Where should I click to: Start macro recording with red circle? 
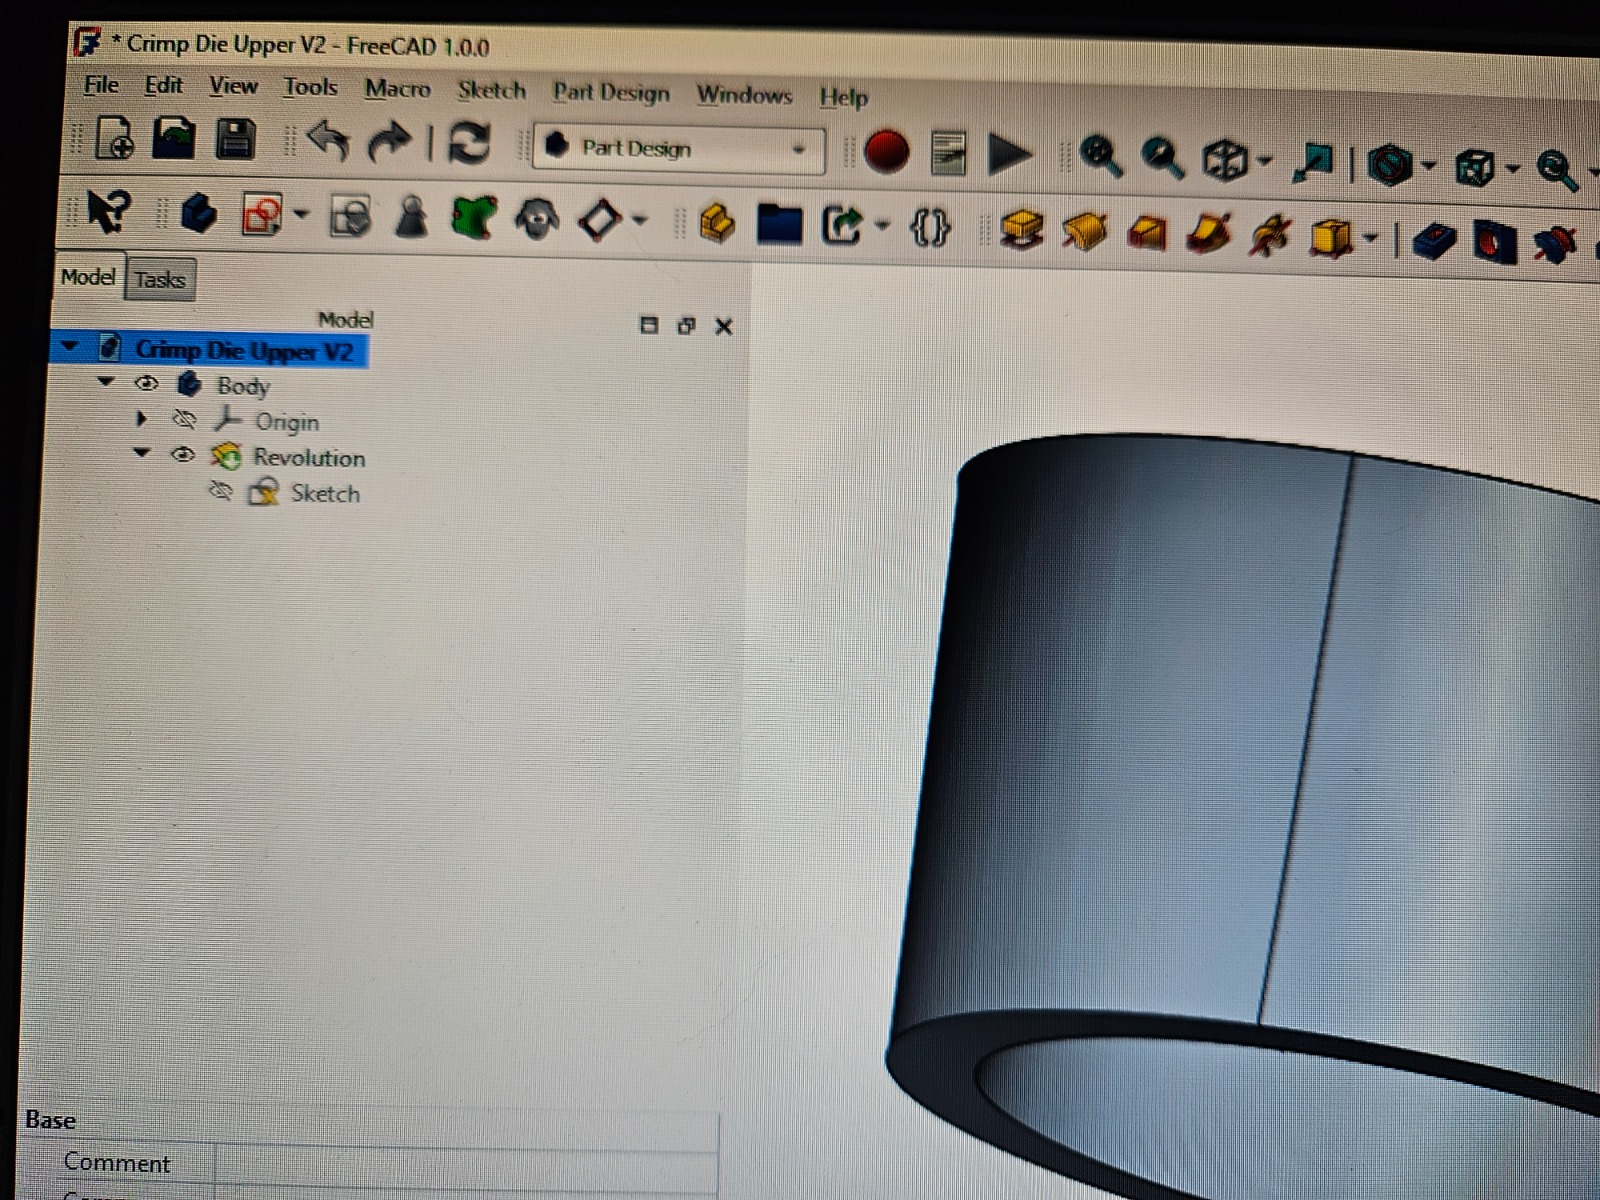tap(885, 152)
